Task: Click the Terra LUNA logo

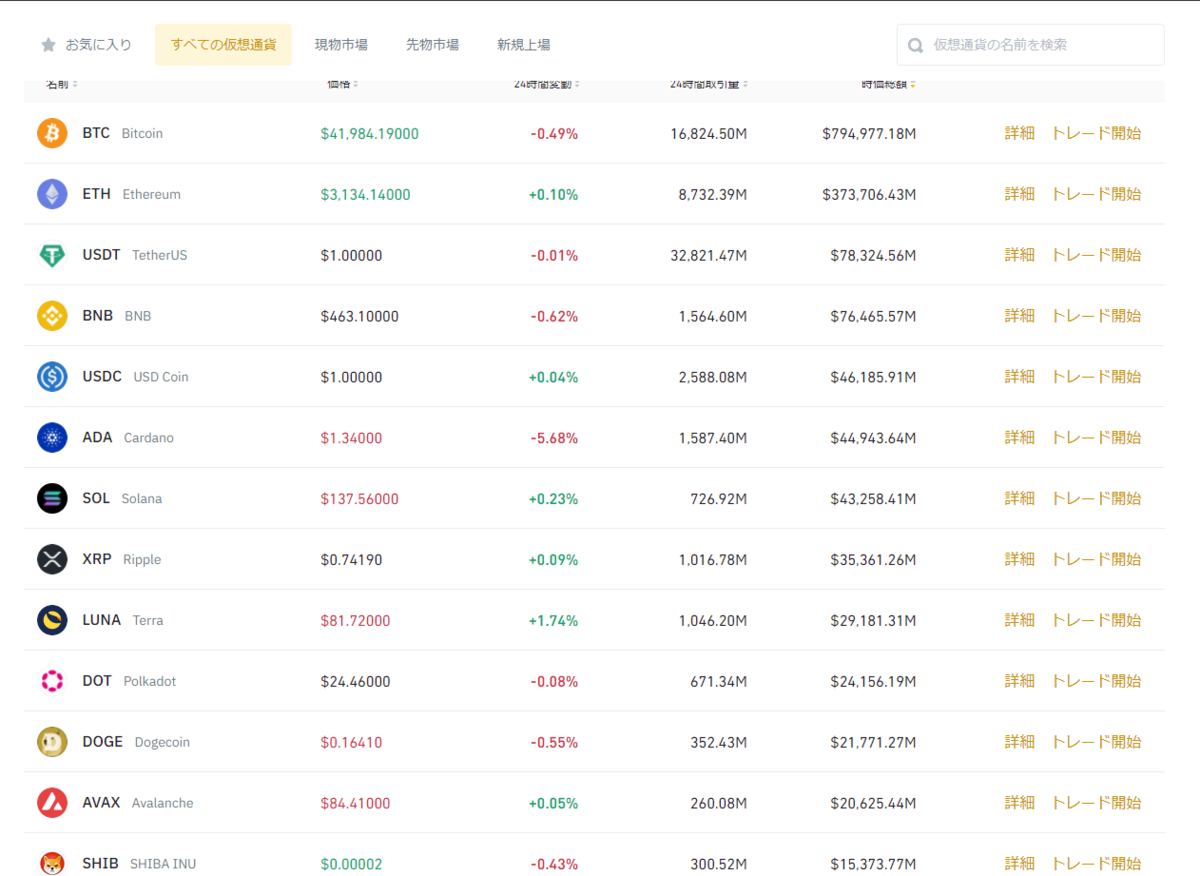Action: [52, 620]
